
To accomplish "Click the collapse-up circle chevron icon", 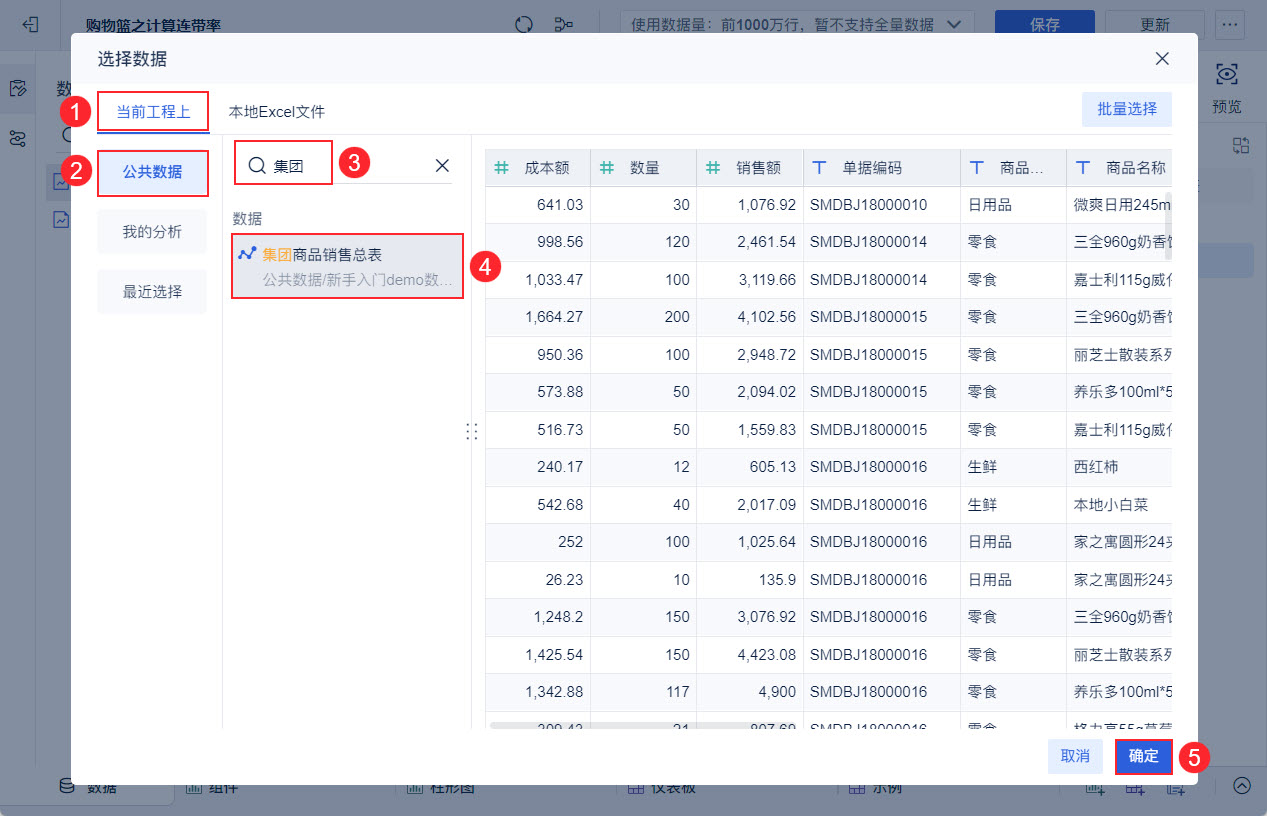I will [x=1242, y=786].
